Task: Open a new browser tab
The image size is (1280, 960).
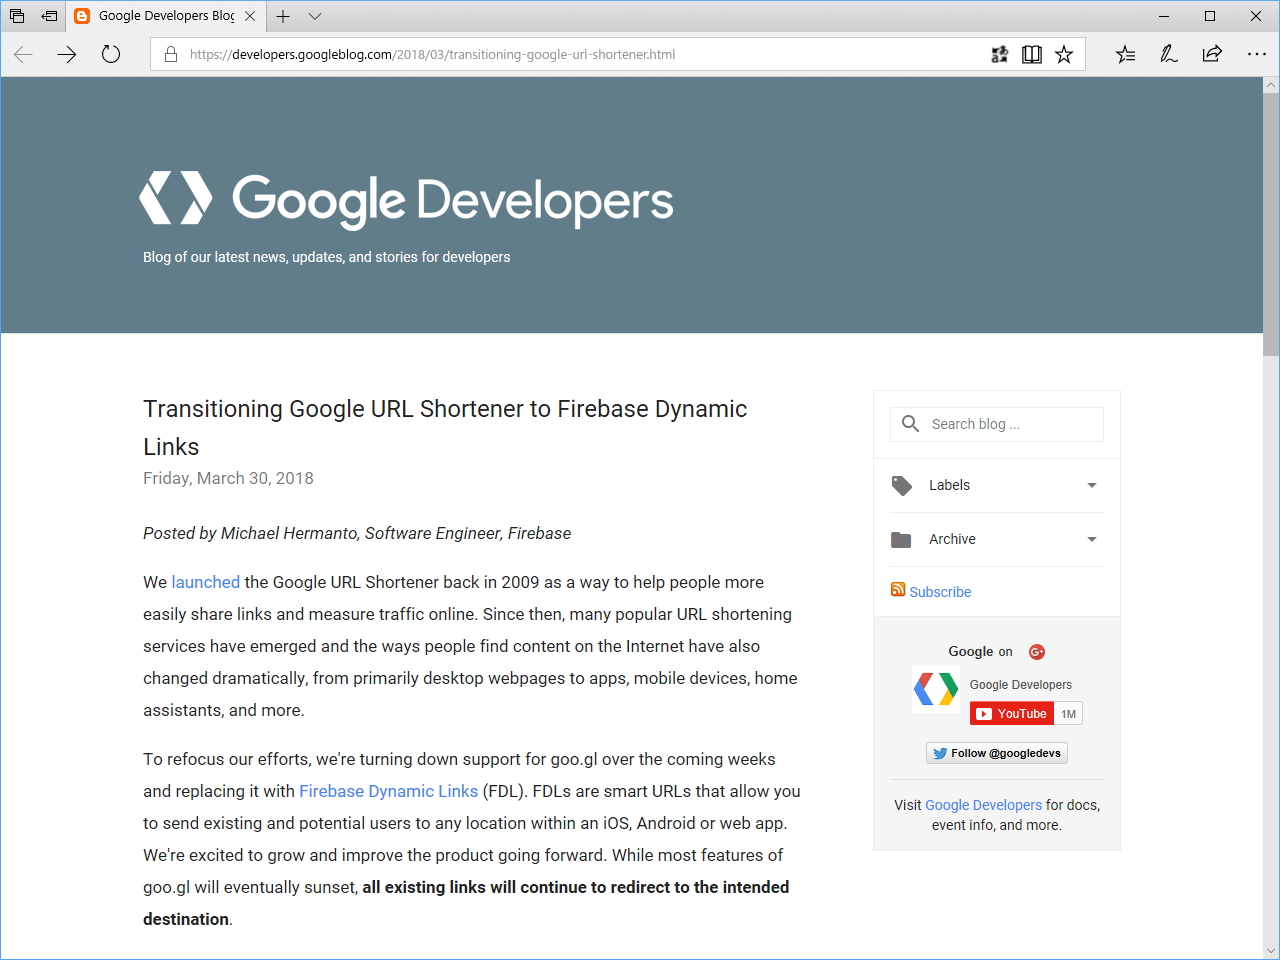Action: pos(283,16)
